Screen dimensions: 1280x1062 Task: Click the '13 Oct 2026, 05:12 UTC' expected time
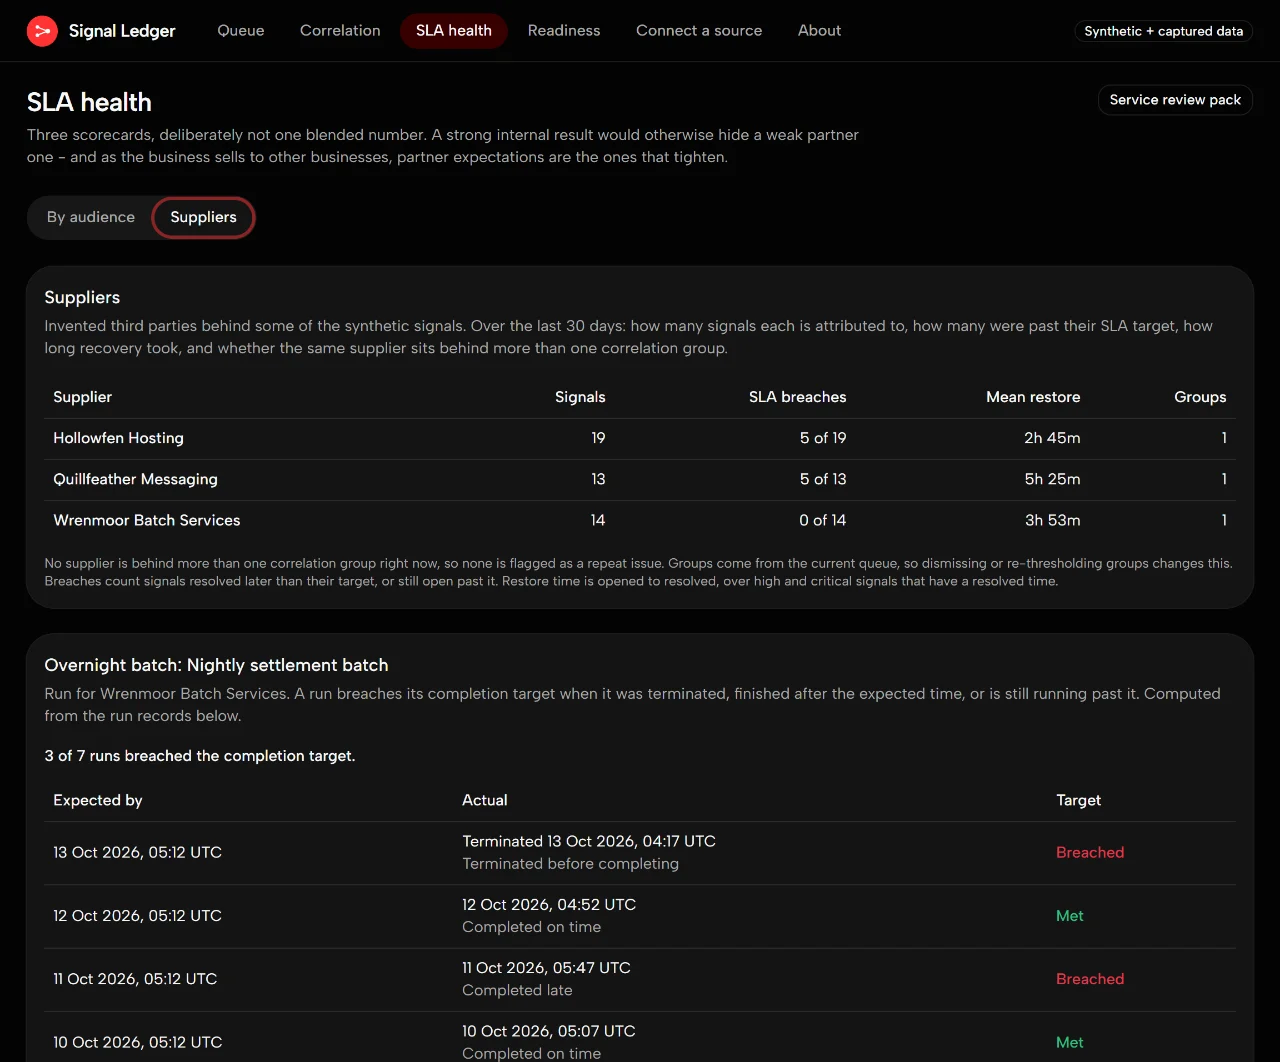[x=137, y=852]
